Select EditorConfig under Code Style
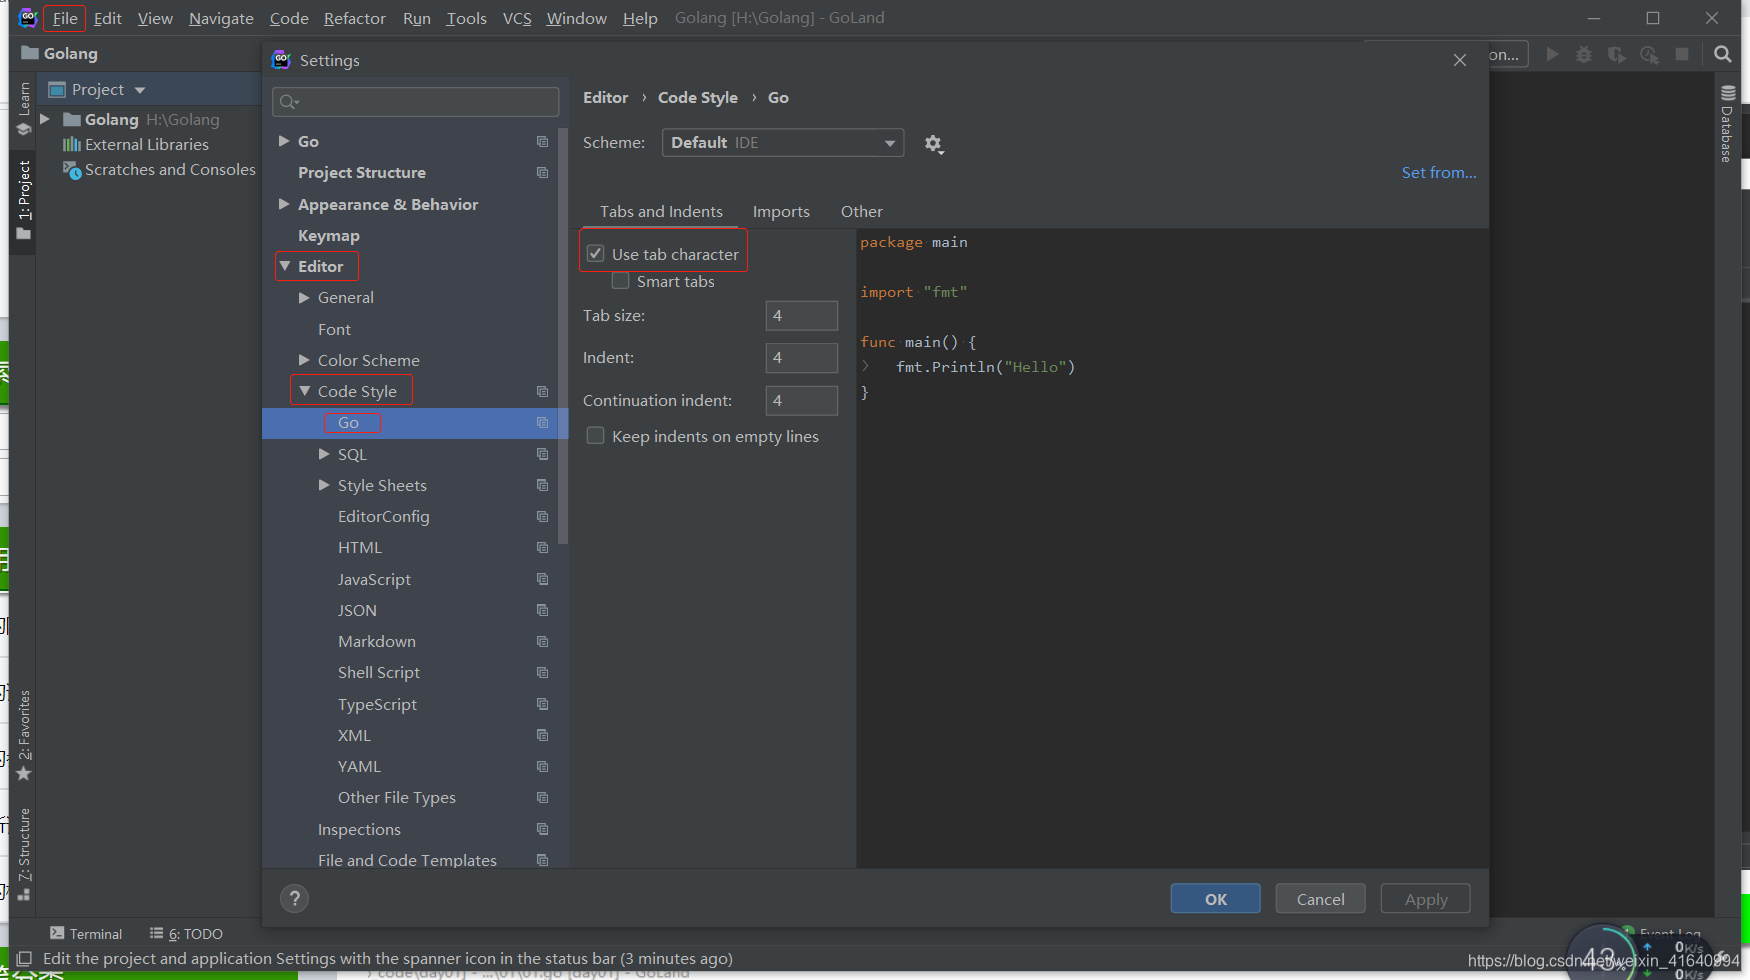Viewport: 1750px width, 980px height. tap(383, 516)
